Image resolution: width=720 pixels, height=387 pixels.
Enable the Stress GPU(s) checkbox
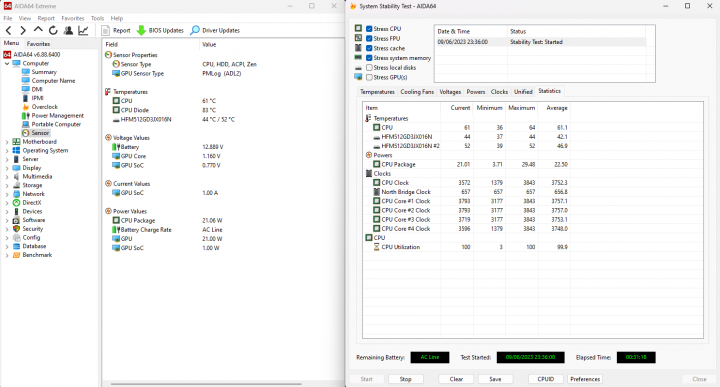click(369, 78)
